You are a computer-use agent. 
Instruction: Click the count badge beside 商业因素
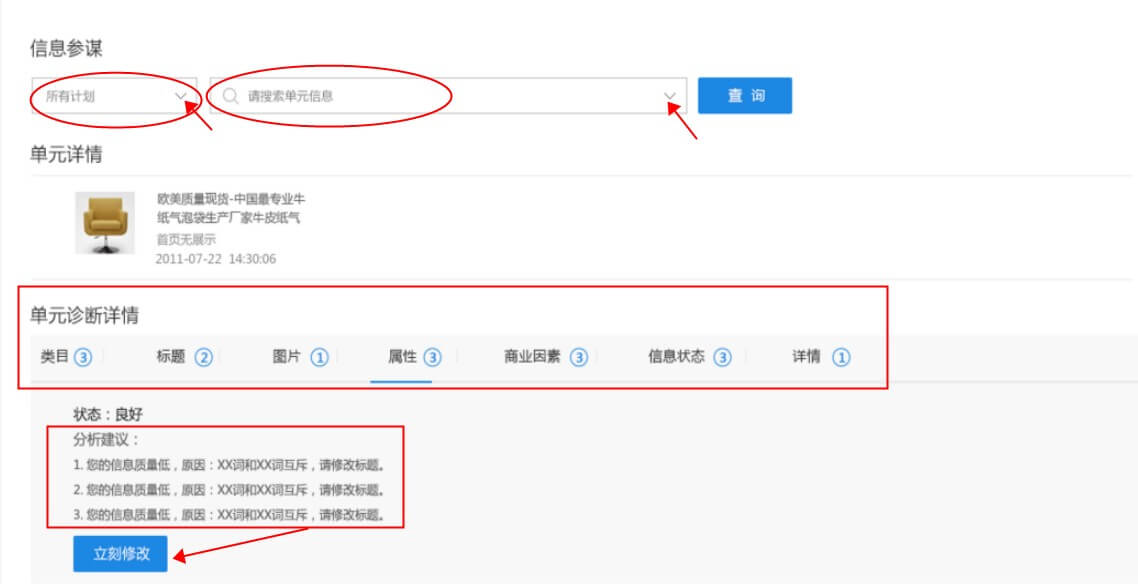click(x=578, y=357)
